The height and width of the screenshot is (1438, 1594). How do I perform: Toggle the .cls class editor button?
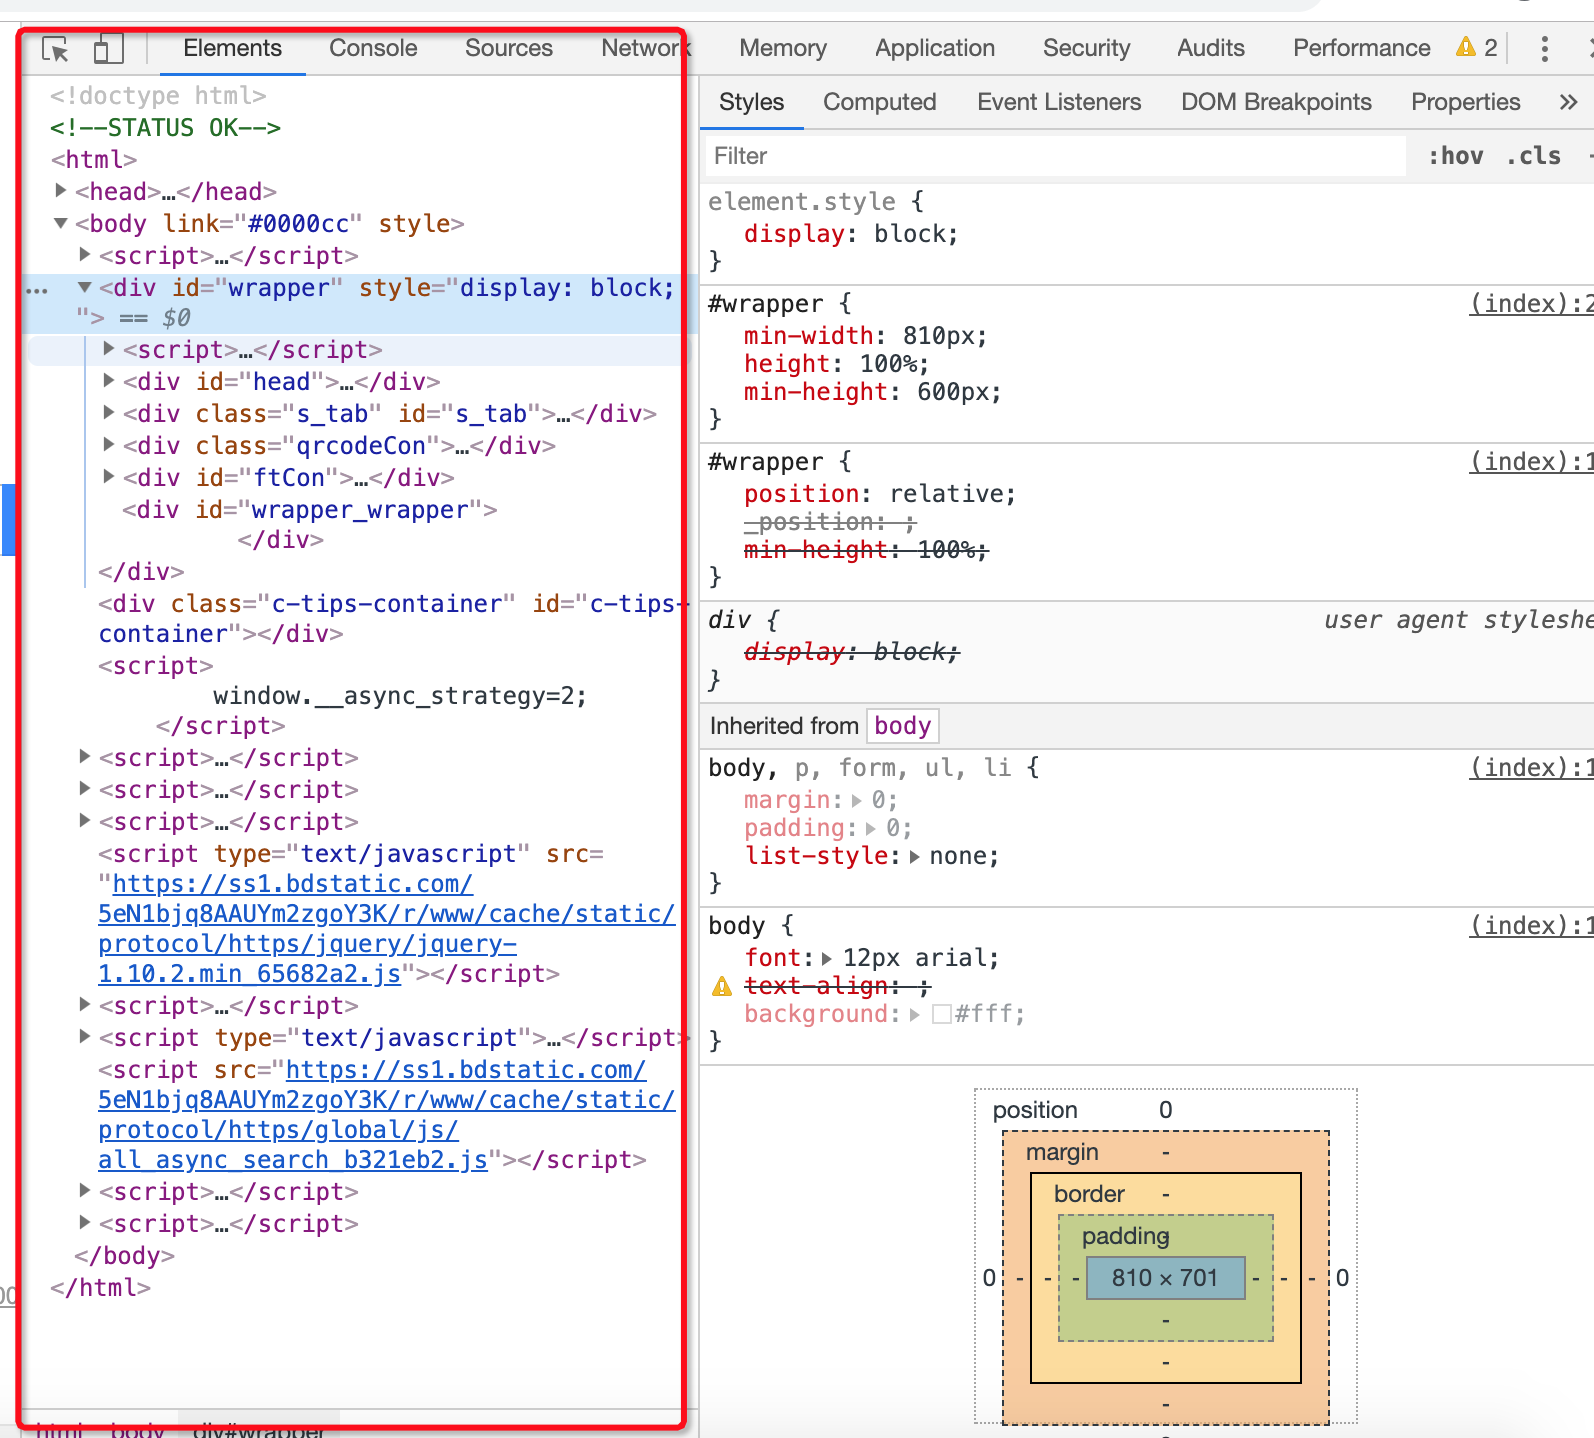coord(1534,156)
